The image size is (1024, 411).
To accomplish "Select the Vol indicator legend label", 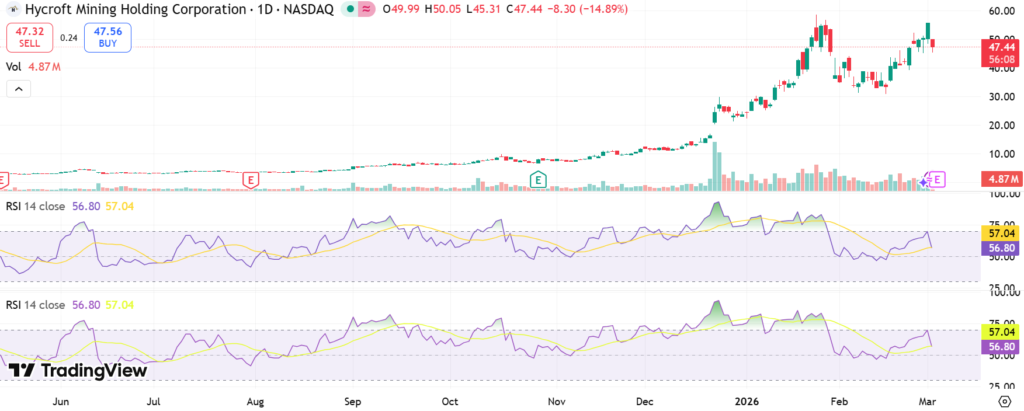I will [x=14, y=67].
